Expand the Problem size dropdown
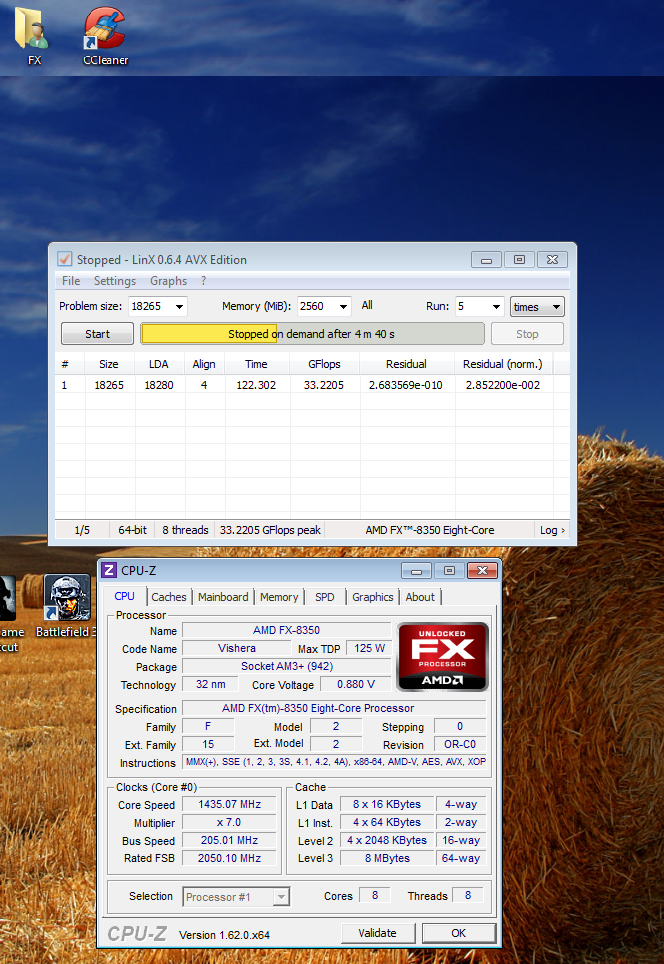 point(180,306)
